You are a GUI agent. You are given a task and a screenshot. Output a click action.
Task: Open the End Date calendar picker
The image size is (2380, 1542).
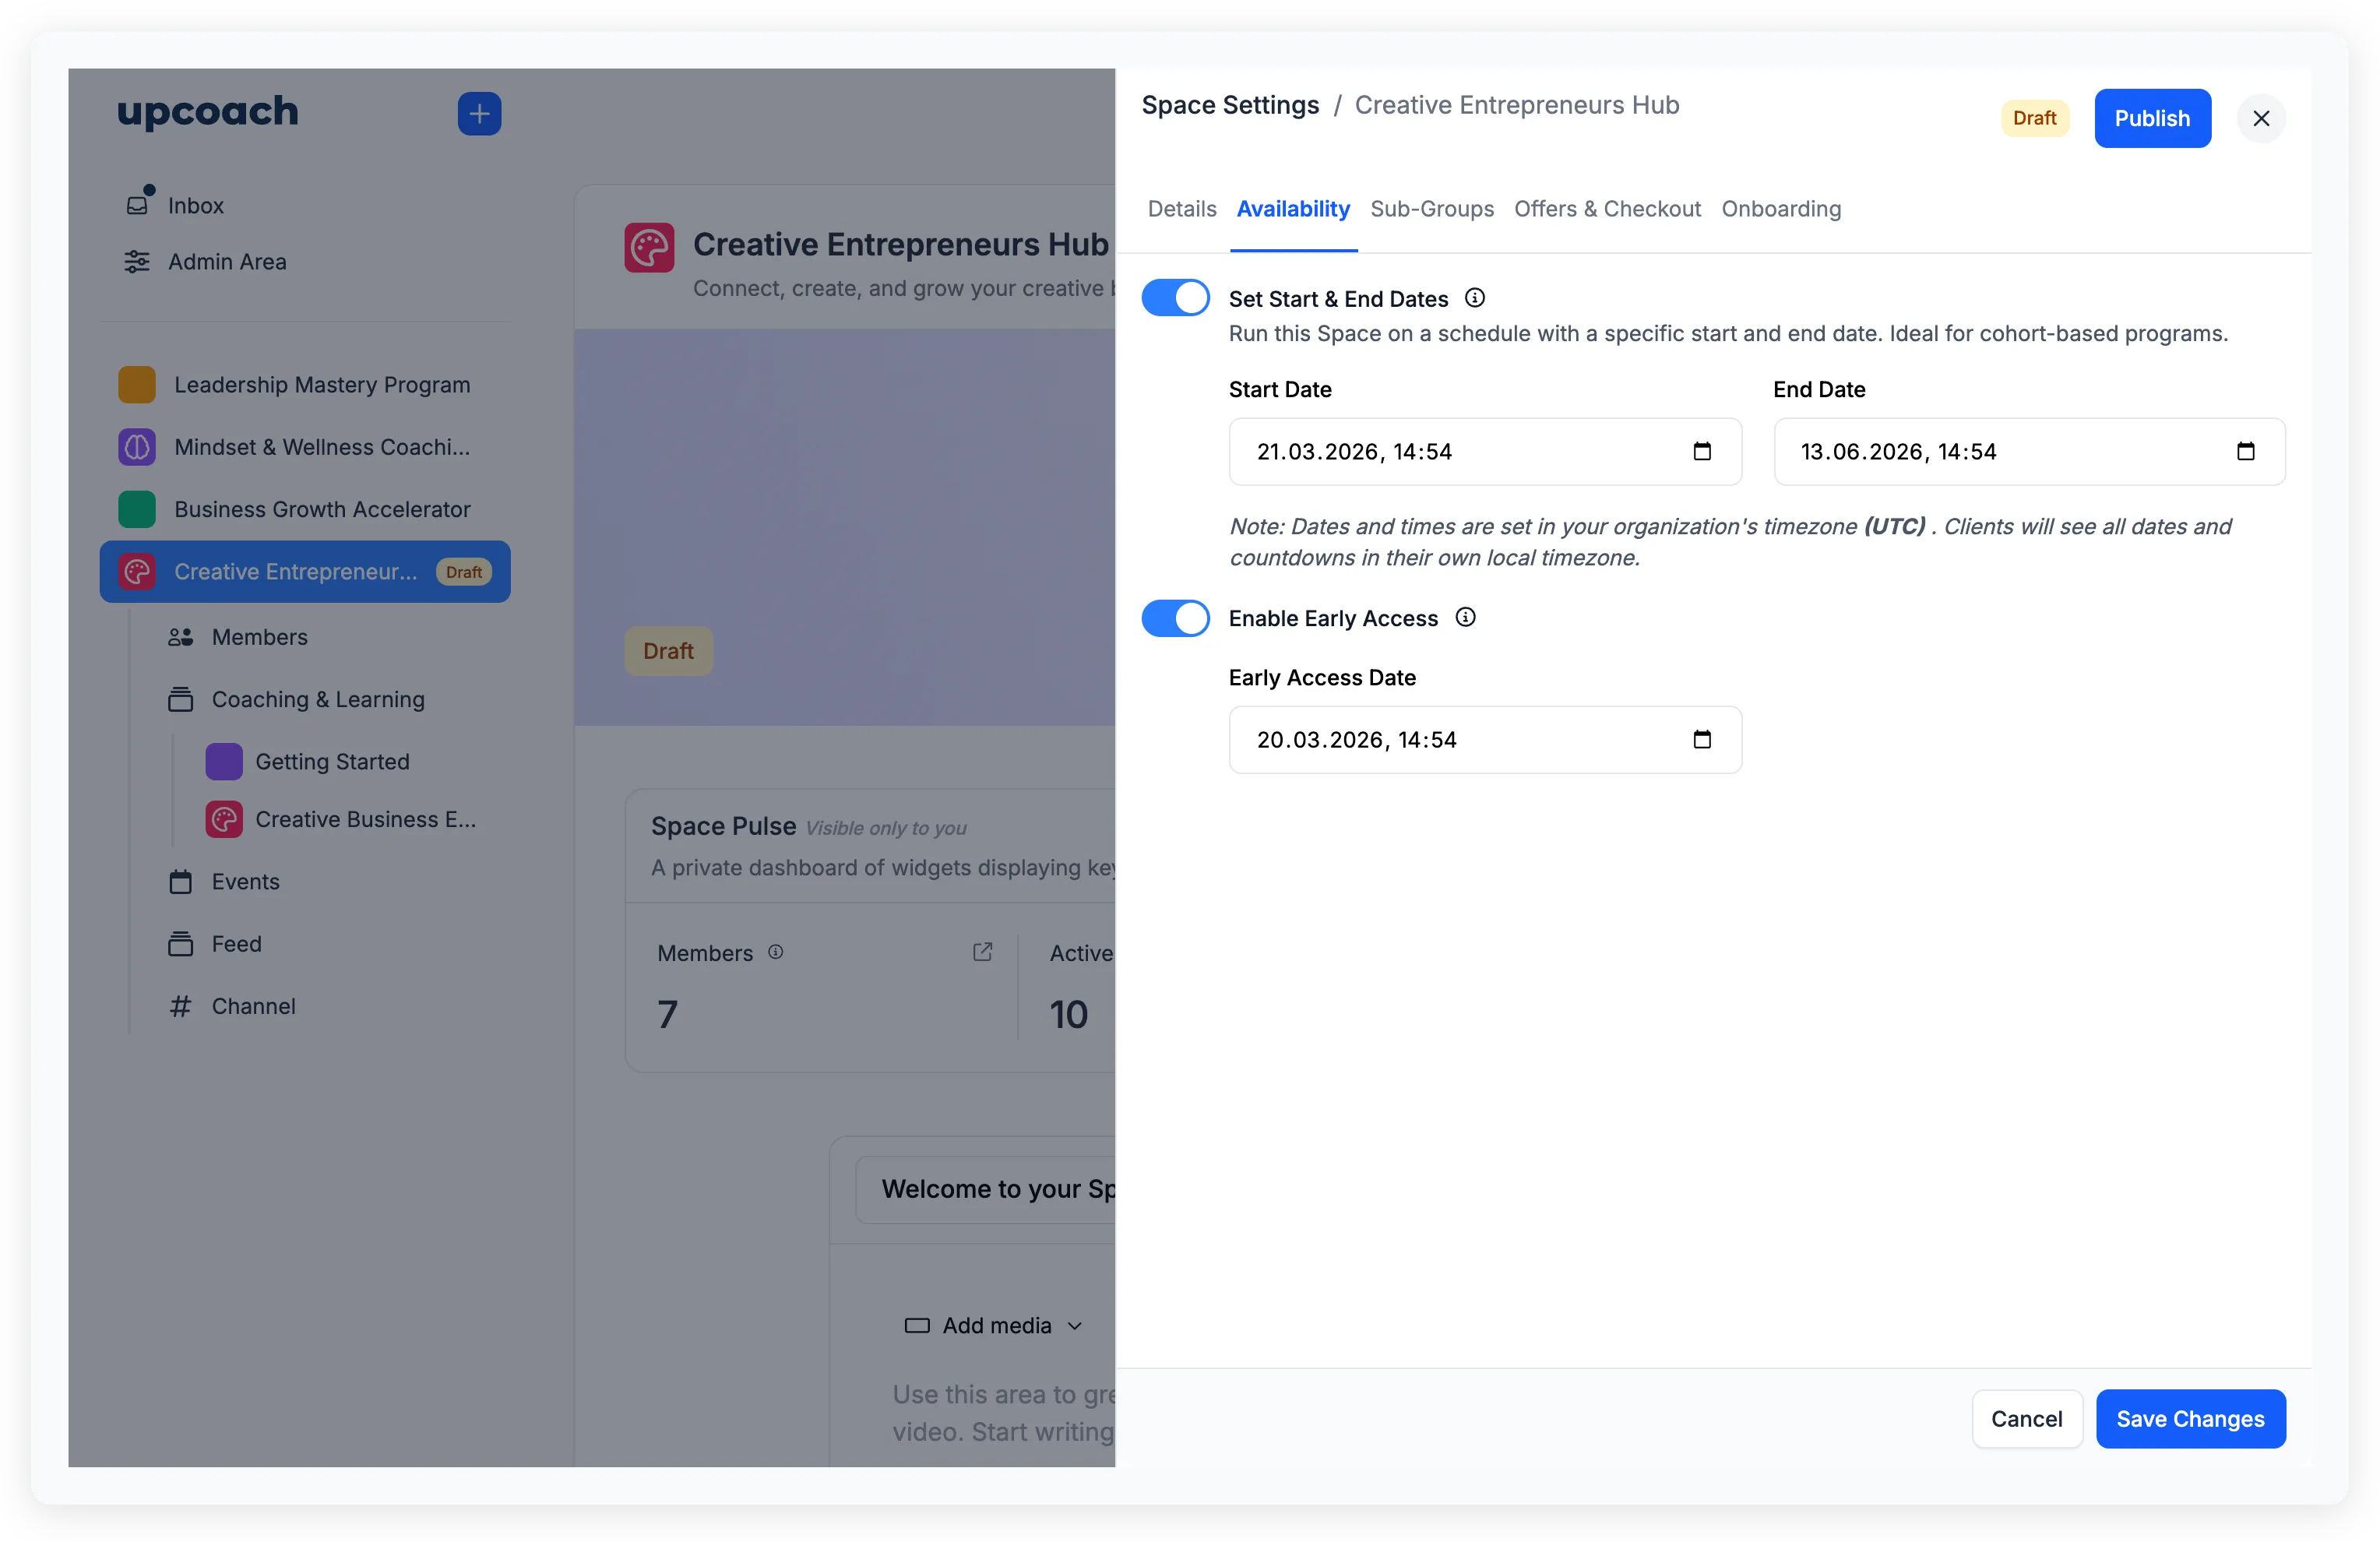pyautogui.click(x=2246, y=451)
